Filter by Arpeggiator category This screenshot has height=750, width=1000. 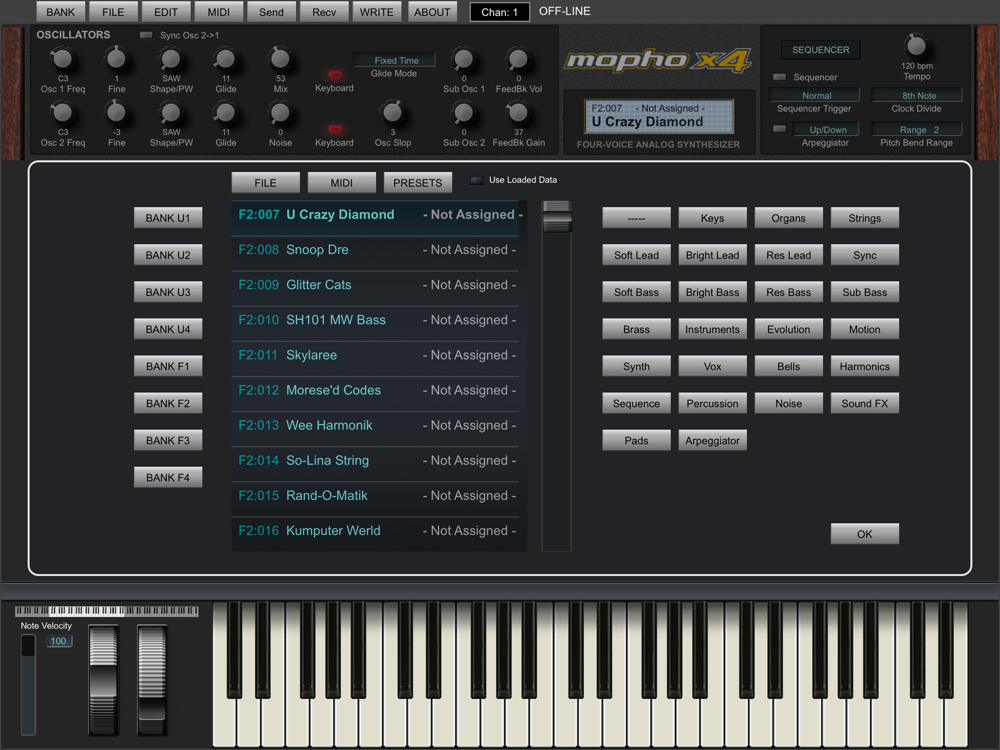(712, 440)
